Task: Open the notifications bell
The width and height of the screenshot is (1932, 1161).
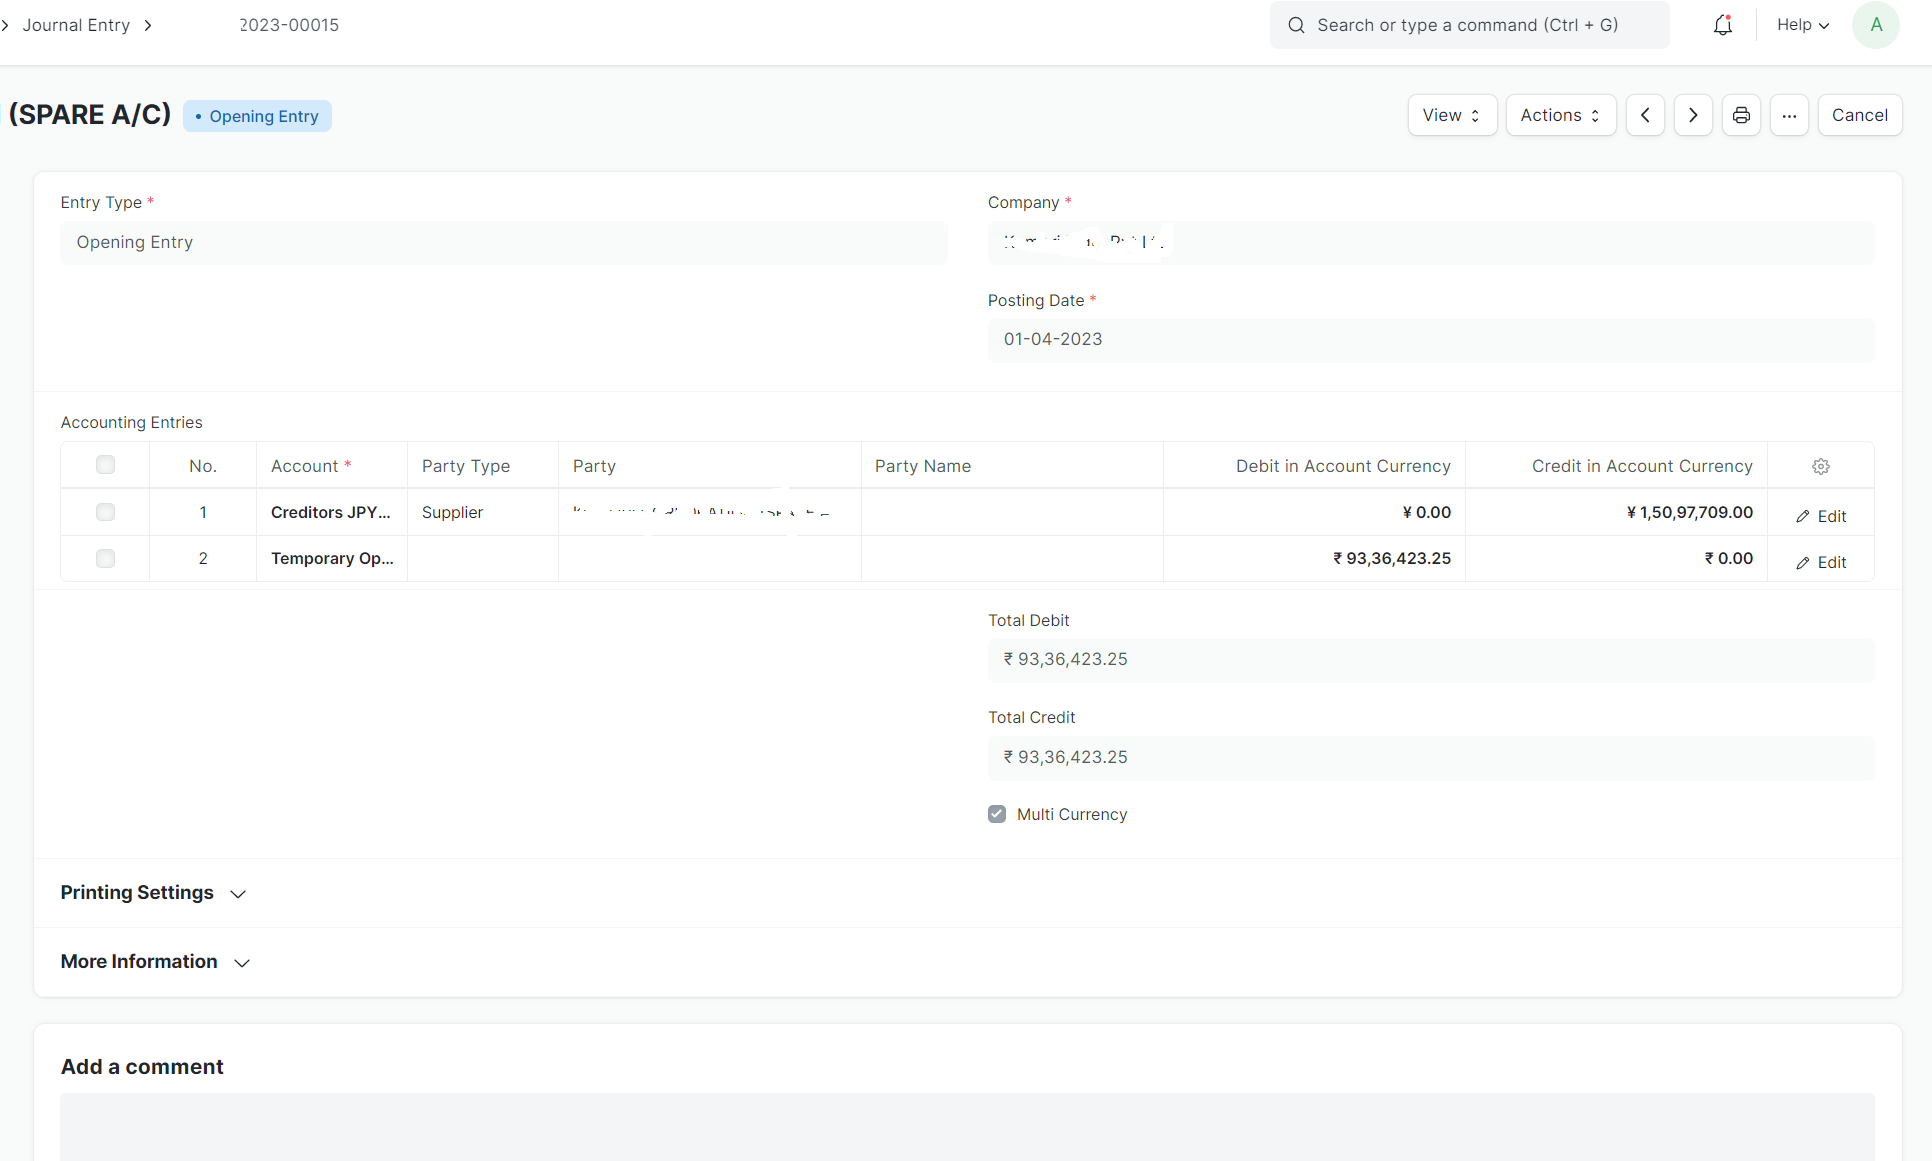Action: (1722, 24)
